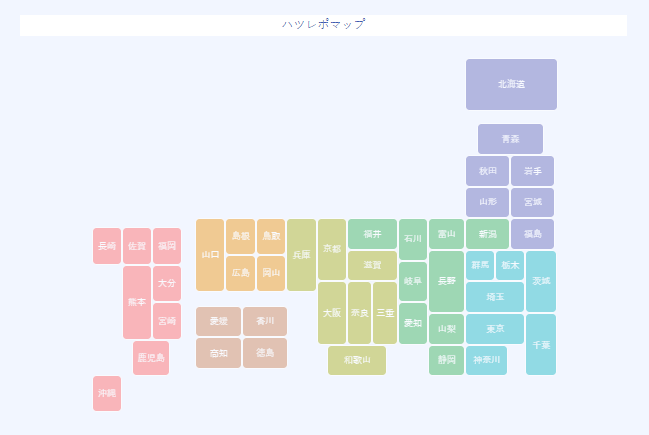
Task: Select the 高知 prefecture tile
Action: (x=218, y=353)
